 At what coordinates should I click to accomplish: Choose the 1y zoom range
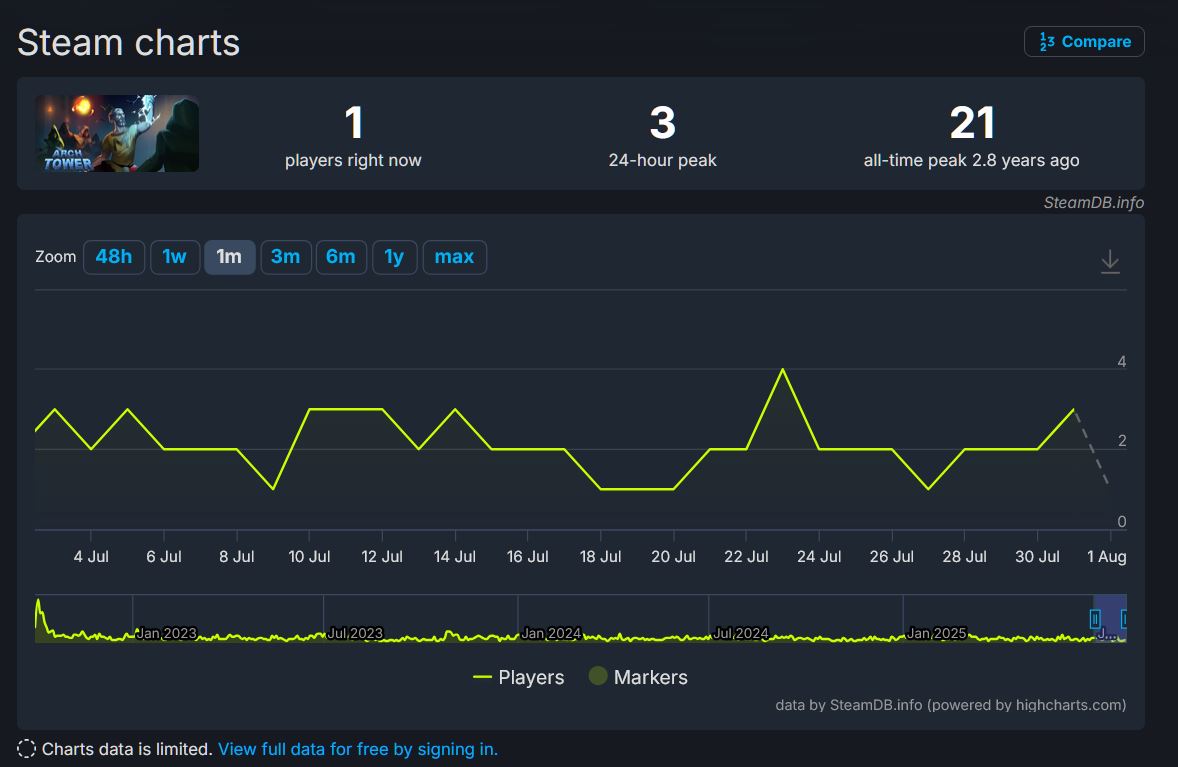394,257
